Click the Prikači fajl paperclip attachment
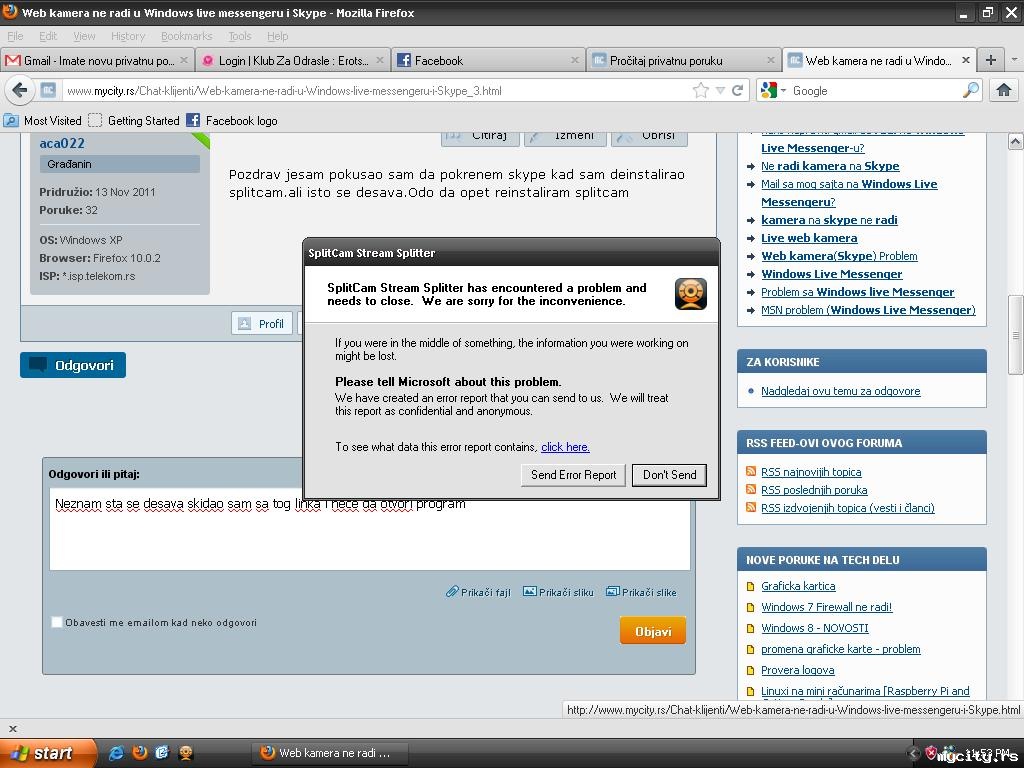The image size is (1024, 768). [478, 592]
